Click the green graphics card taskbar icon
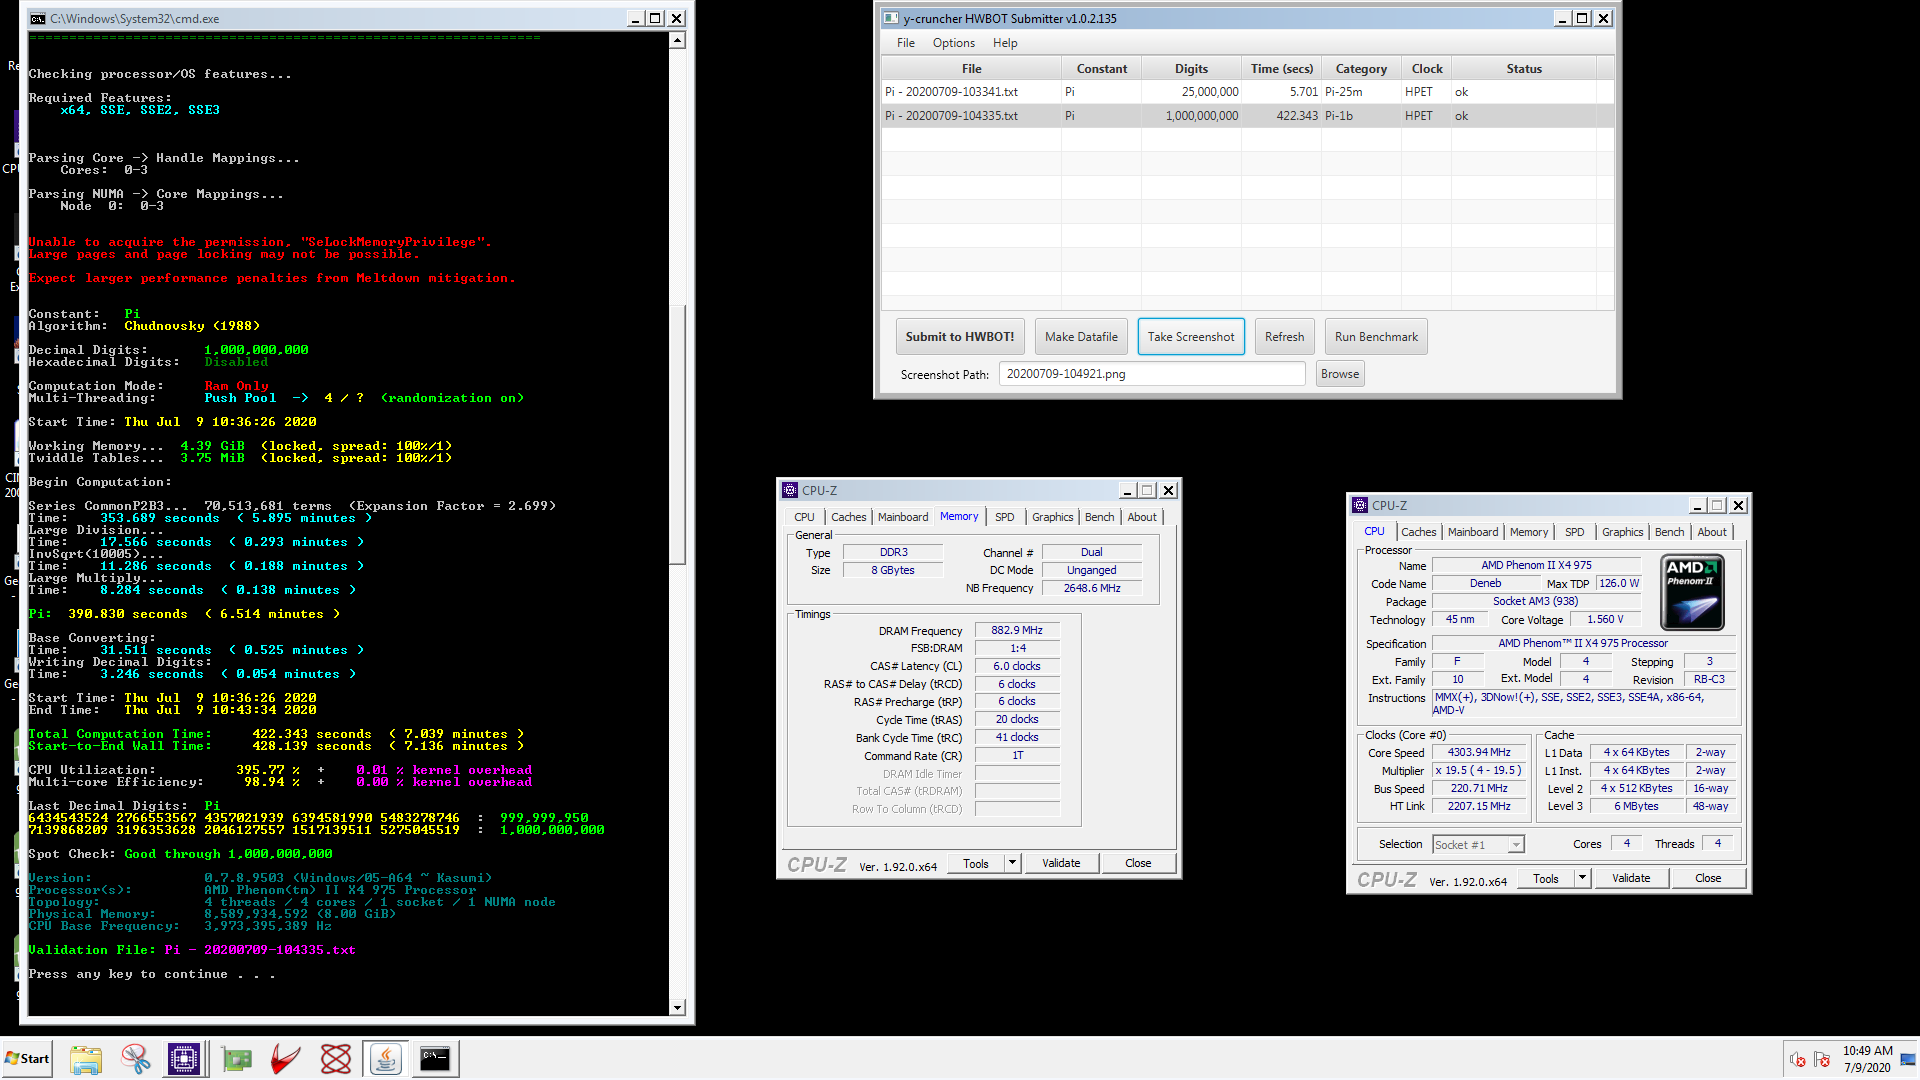 [237, 1058]
